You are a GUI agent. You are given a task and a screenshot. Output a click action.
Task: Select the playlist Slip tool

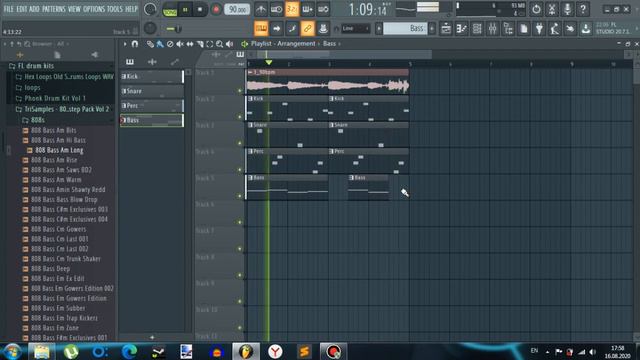[190, 44]
